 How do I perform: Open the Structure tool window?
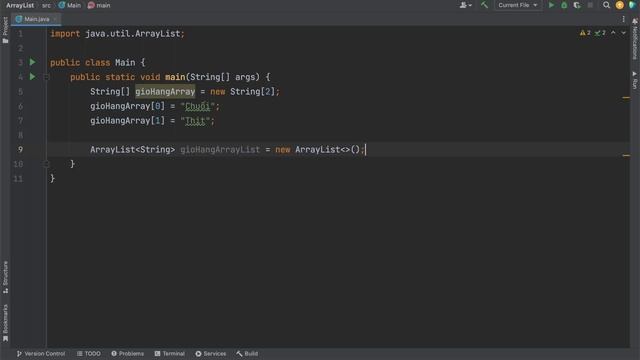click(x=5, y=277)
